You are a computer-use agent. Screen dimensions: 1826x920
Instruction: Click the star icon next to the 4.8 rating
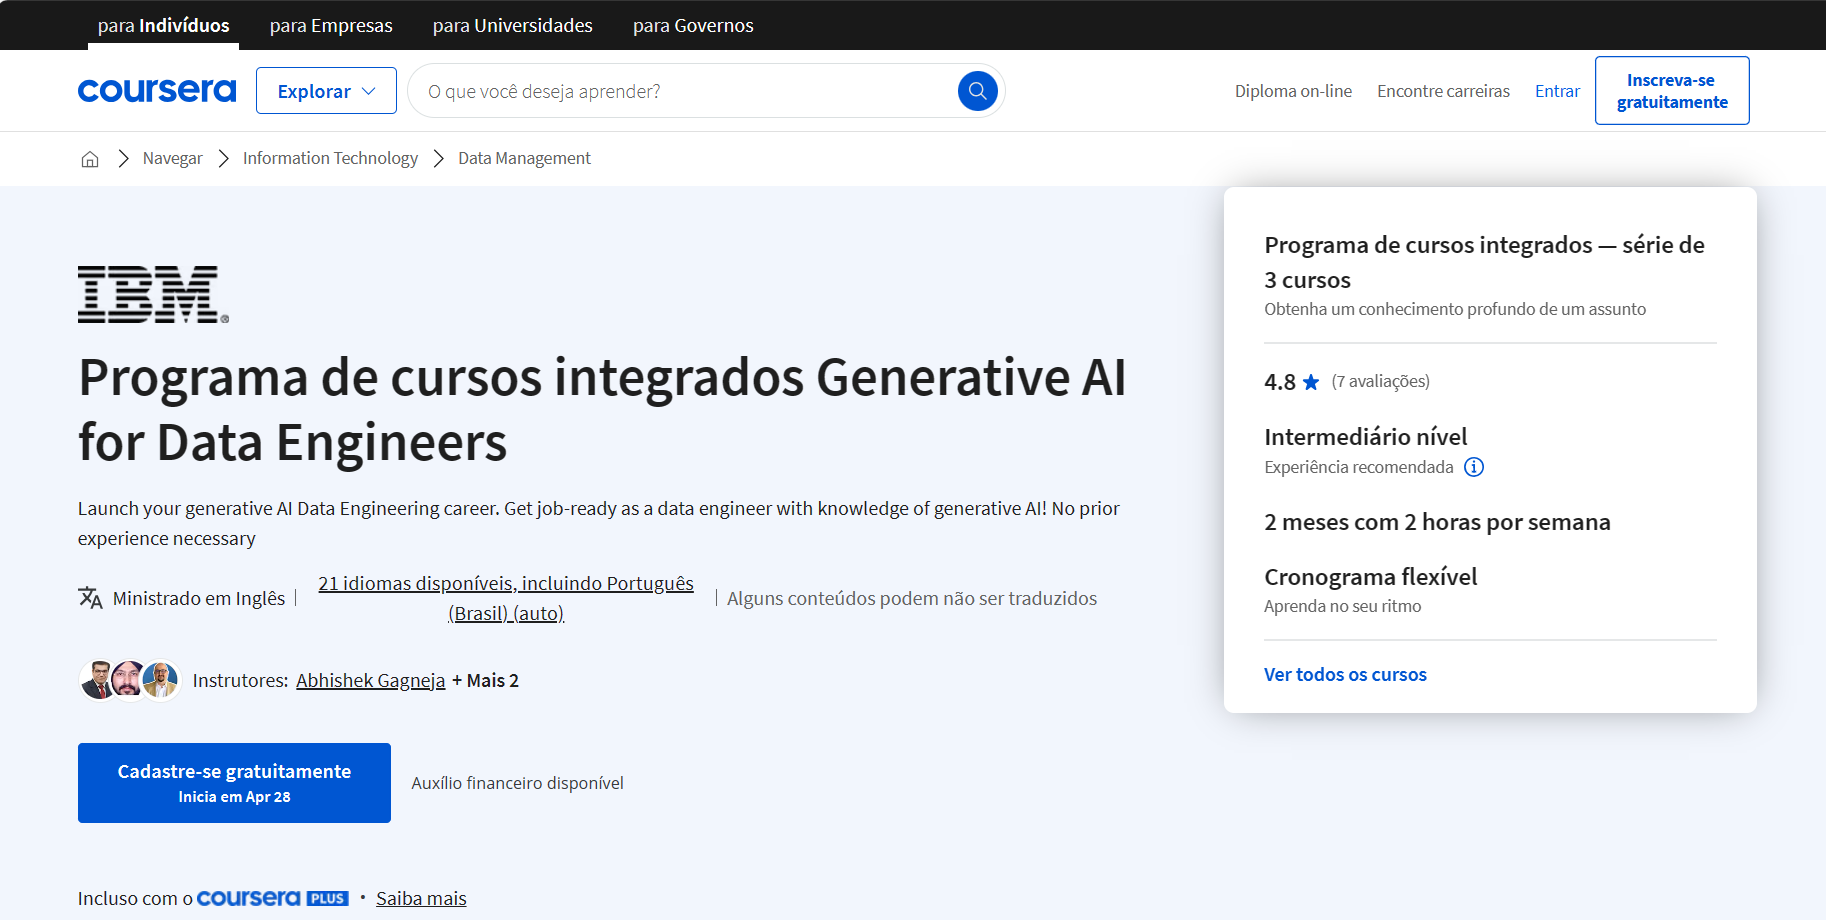(x=1310, y=381)
